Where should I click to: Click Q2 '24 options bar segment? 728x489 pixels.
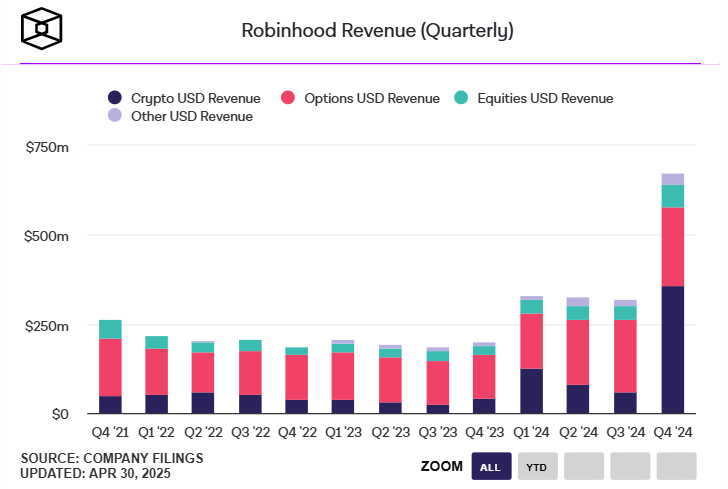[578, 352]
